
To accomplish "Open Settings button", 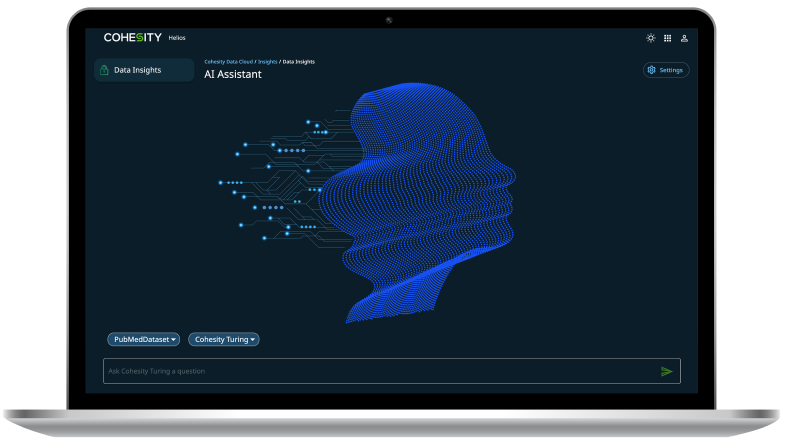I will [x=666, y=70].
